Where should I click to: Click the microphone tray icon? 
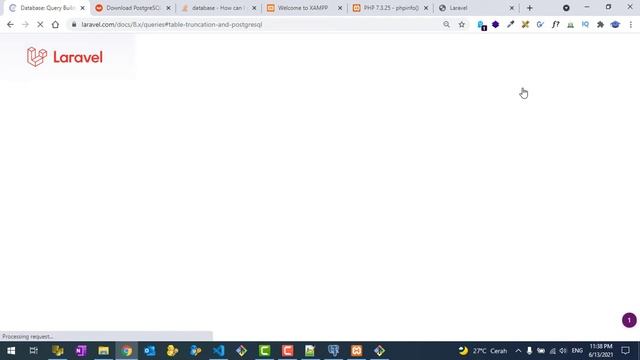pyautogui.click(x=529, y=351)
